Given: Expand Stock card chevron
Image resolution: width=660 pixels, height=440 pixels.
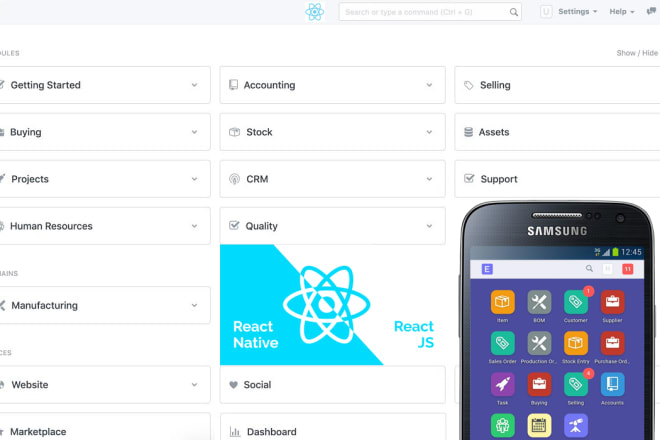Looking at the screenshot, I should point(429,132).
